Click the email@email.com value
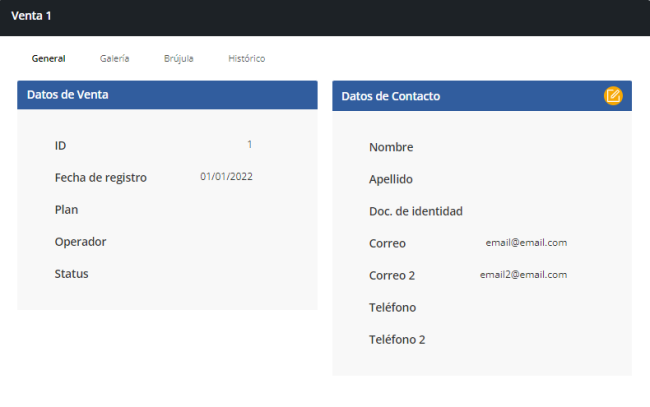 pyautogui.click(x=526, y=242)
